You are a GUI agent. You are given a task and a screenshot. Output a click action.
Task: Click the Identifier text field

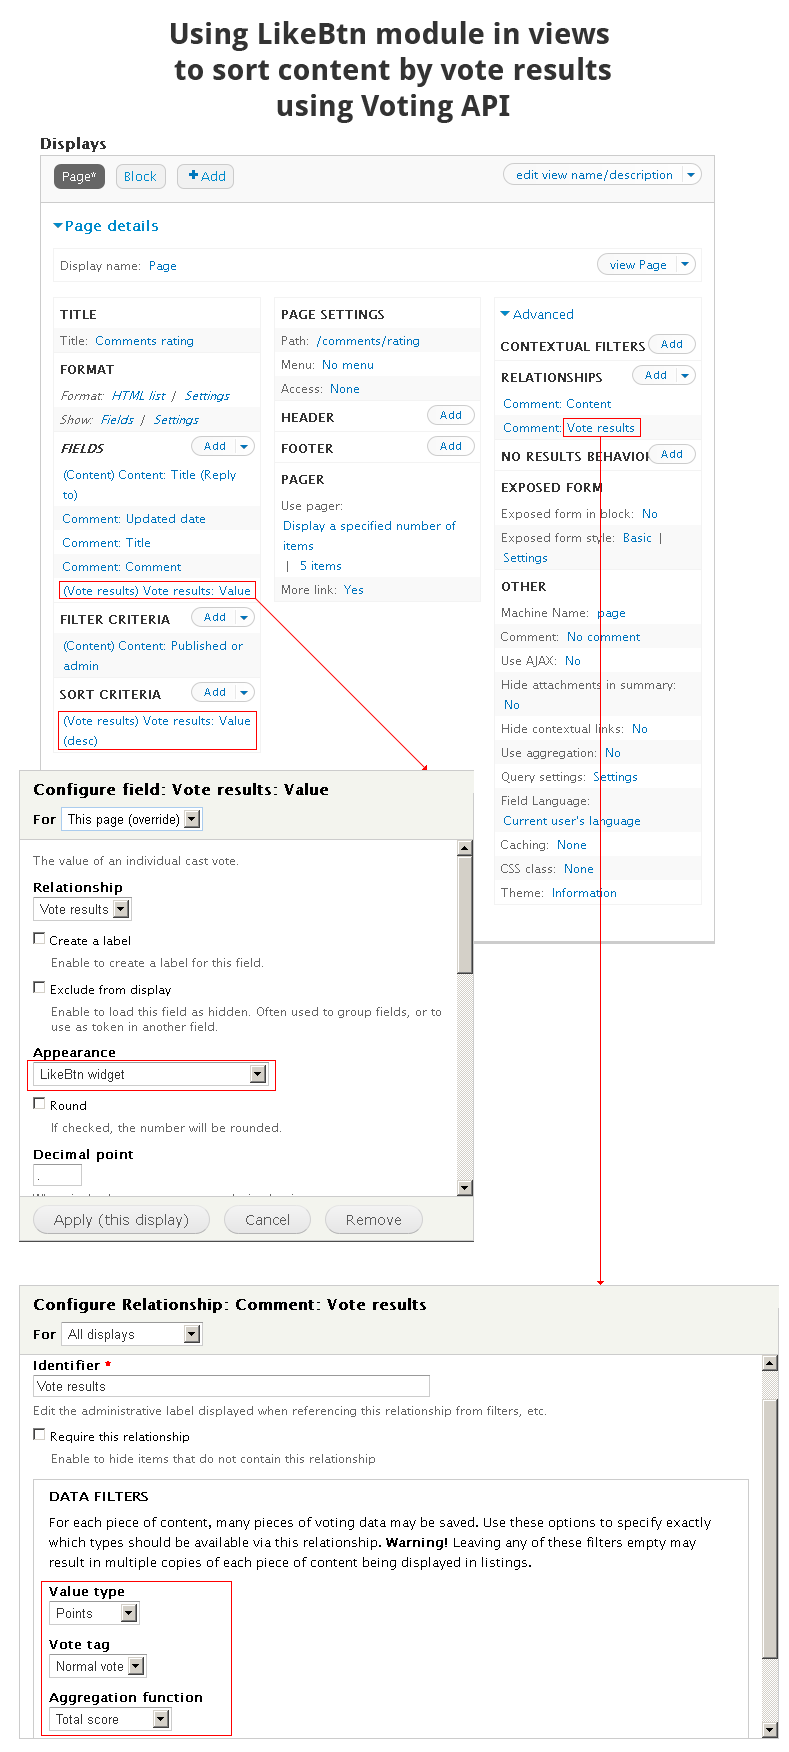click(231, 1386)
